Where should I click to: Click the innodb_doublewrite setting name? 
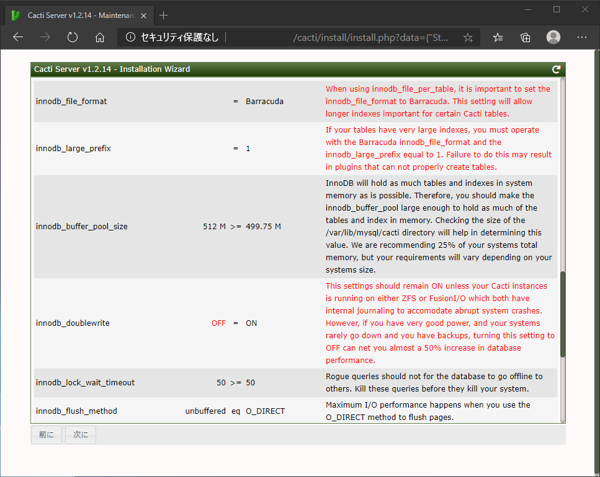pyautogui.click(x=72, y=323)
